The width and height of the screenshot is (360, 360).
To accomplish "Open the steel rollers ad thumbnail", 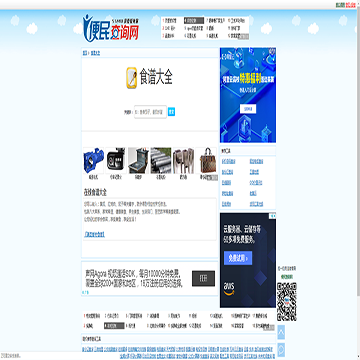I will (x=161, y=161).
